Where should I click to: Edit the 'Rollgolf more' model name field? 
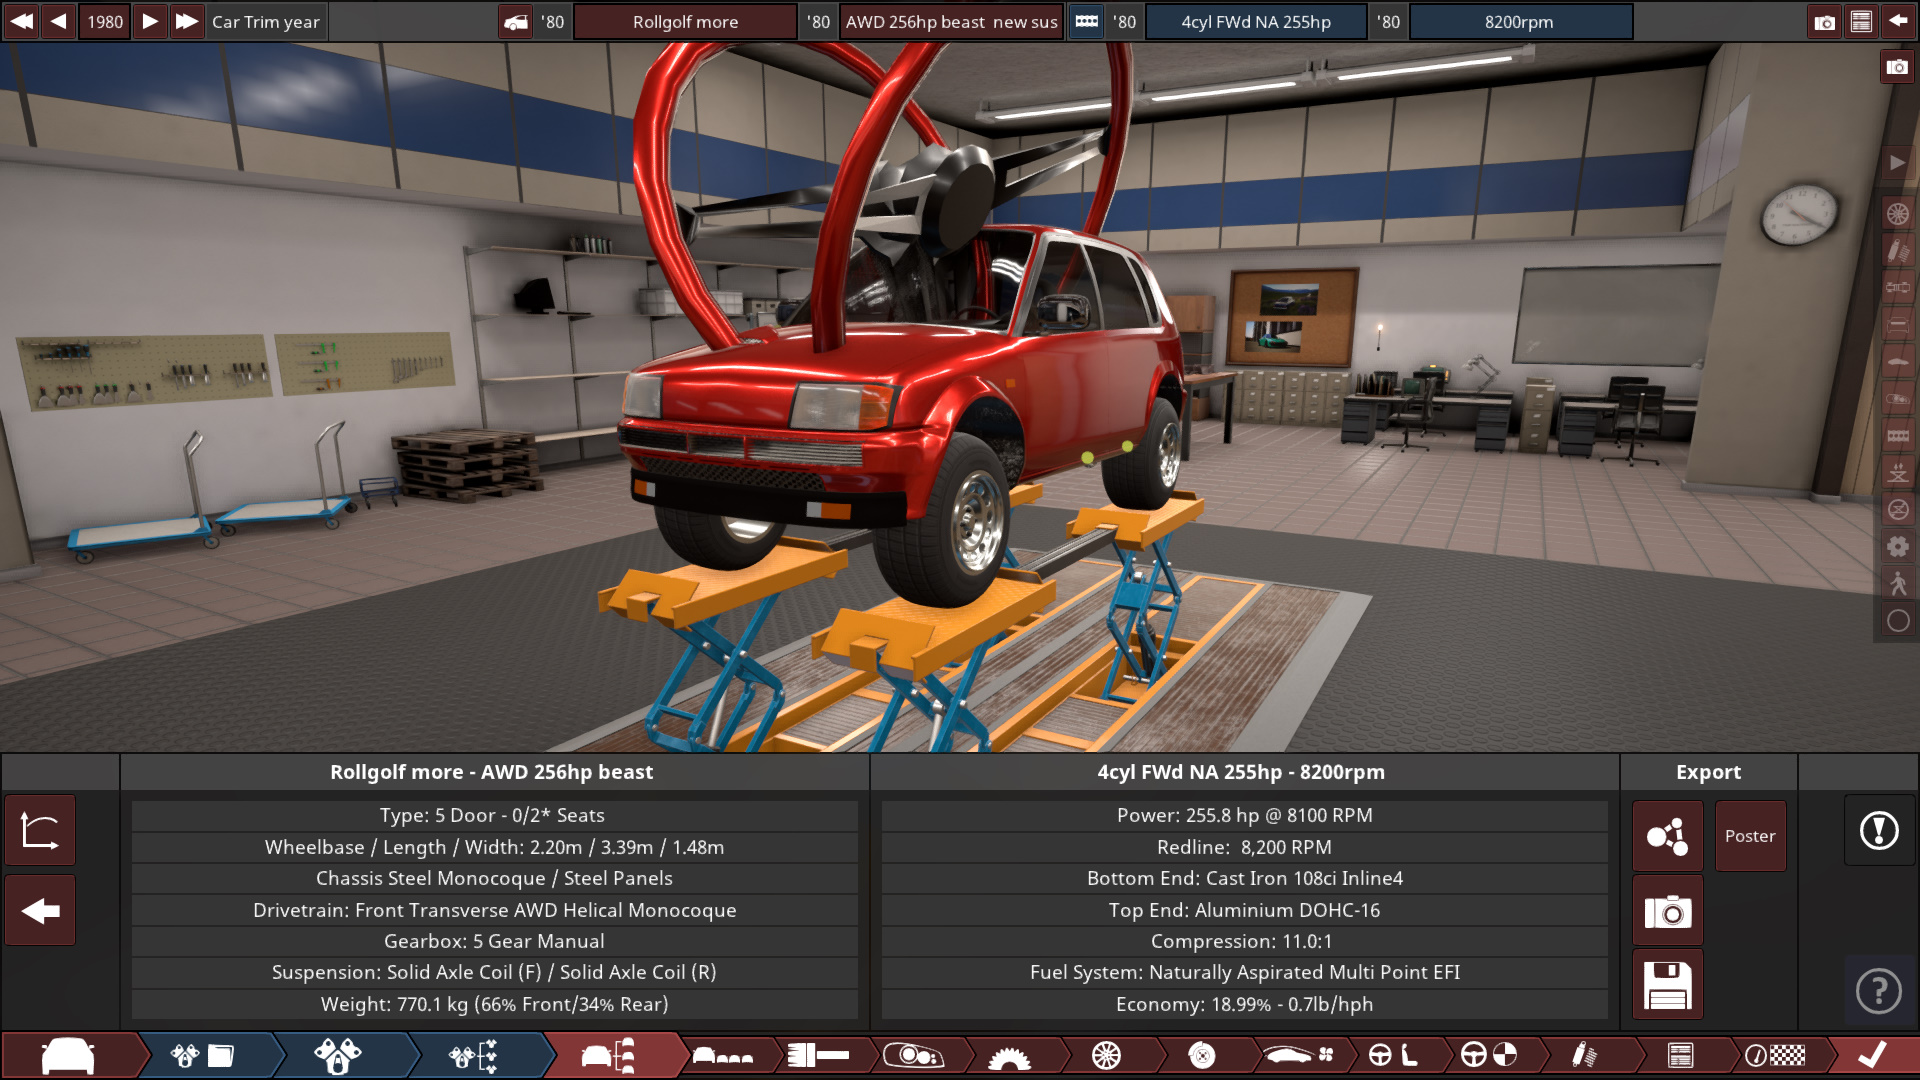point(685,21)
